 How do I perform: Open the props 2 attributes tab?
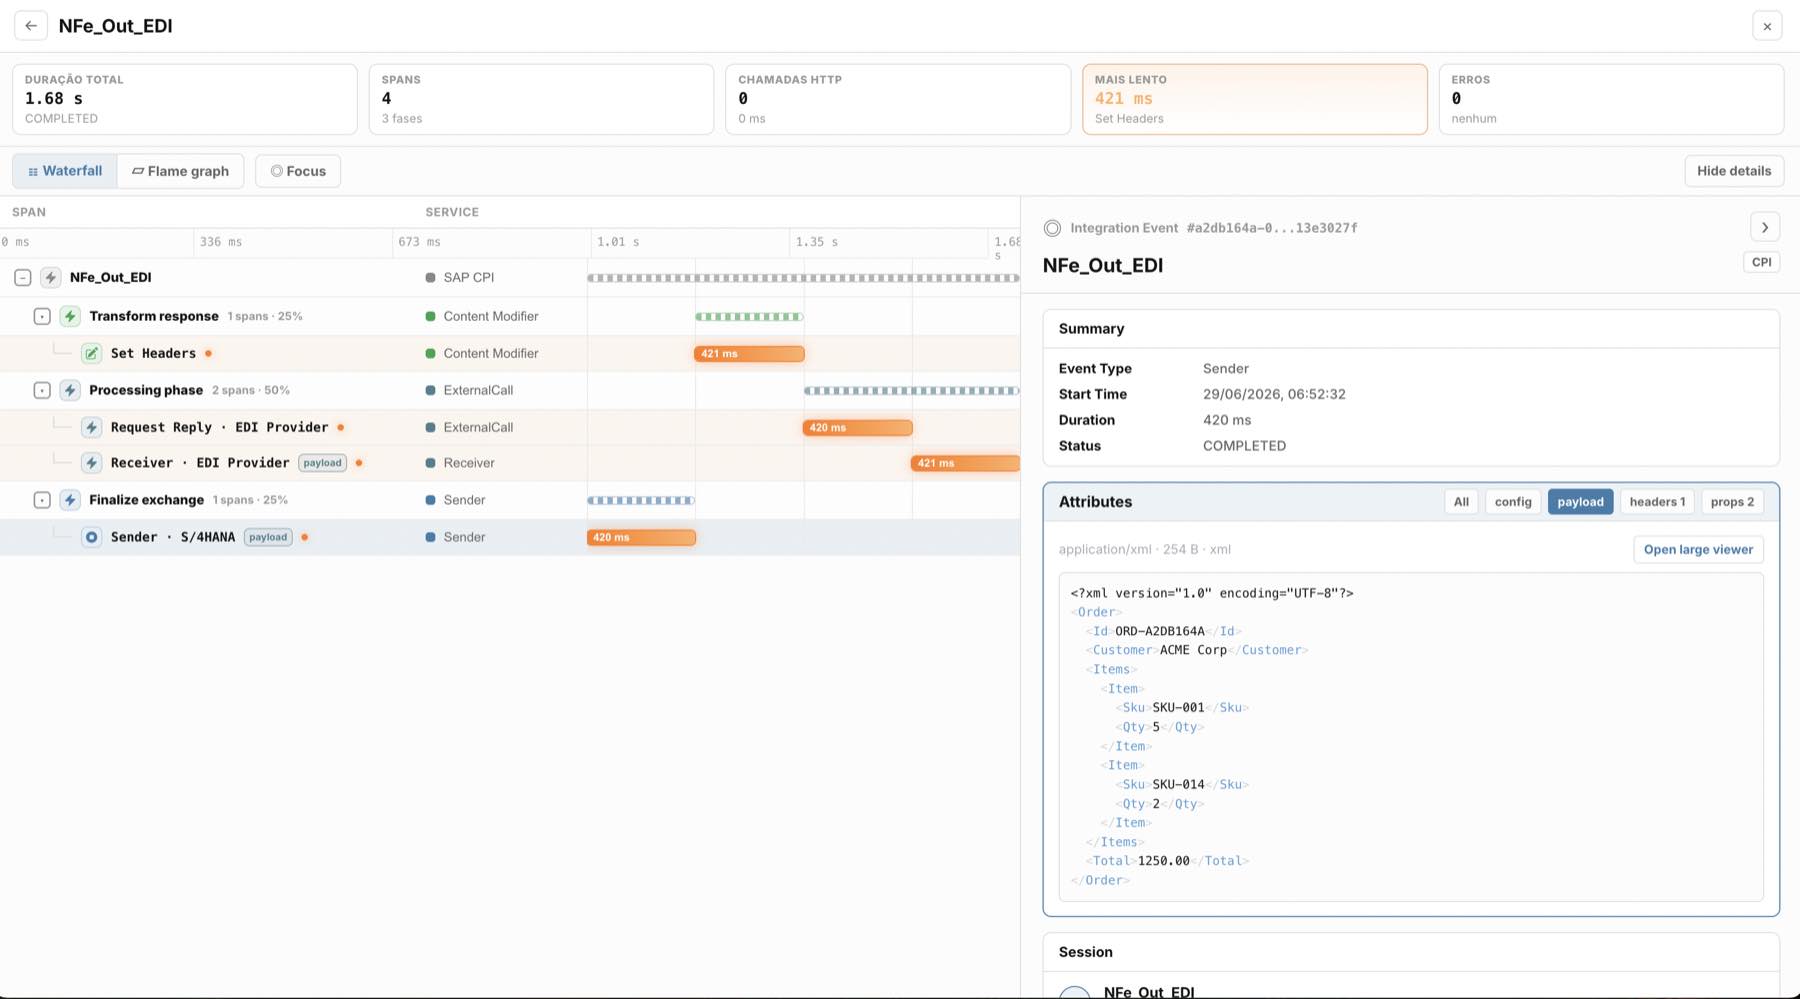pyautogui.click(x=1732, y=502)
